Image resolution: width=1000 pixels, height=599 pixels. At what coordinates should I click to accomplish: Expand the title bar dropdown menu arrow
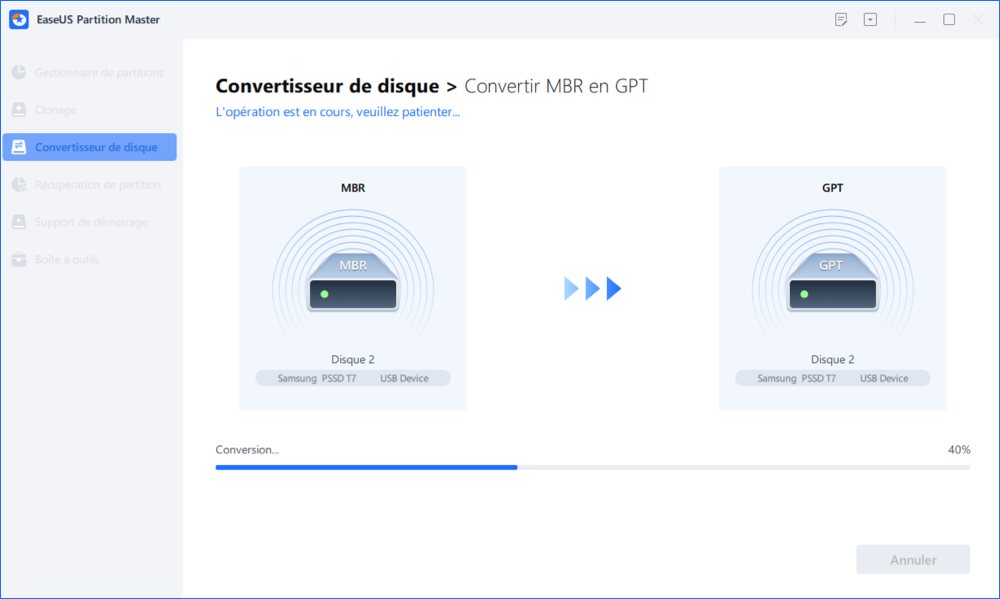coord(870,20)
